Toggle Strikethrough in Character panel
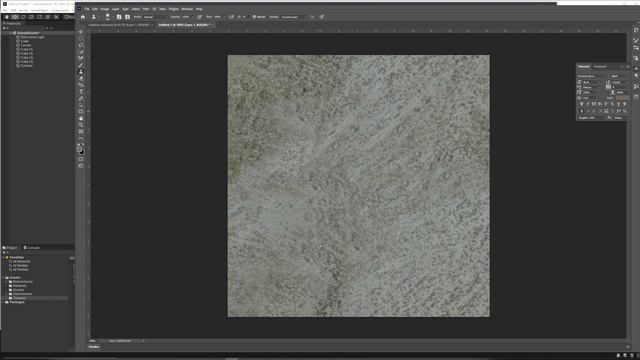This screenshot has height=360, width=640. point(624,104)
